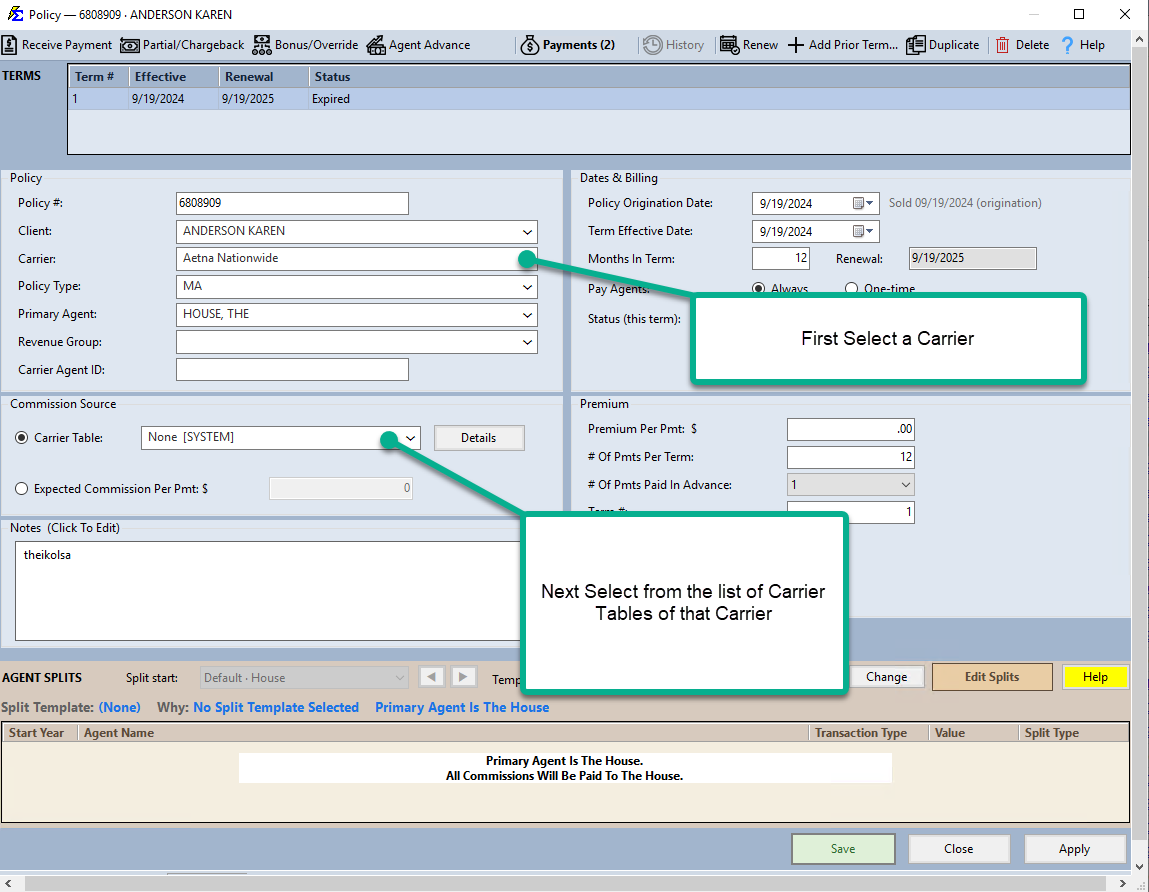Expand # Of Pmts Paid In Advance dropdown
Image resolution: width=1149 pixels, height=892 pixels.
[x=906, y=484]
